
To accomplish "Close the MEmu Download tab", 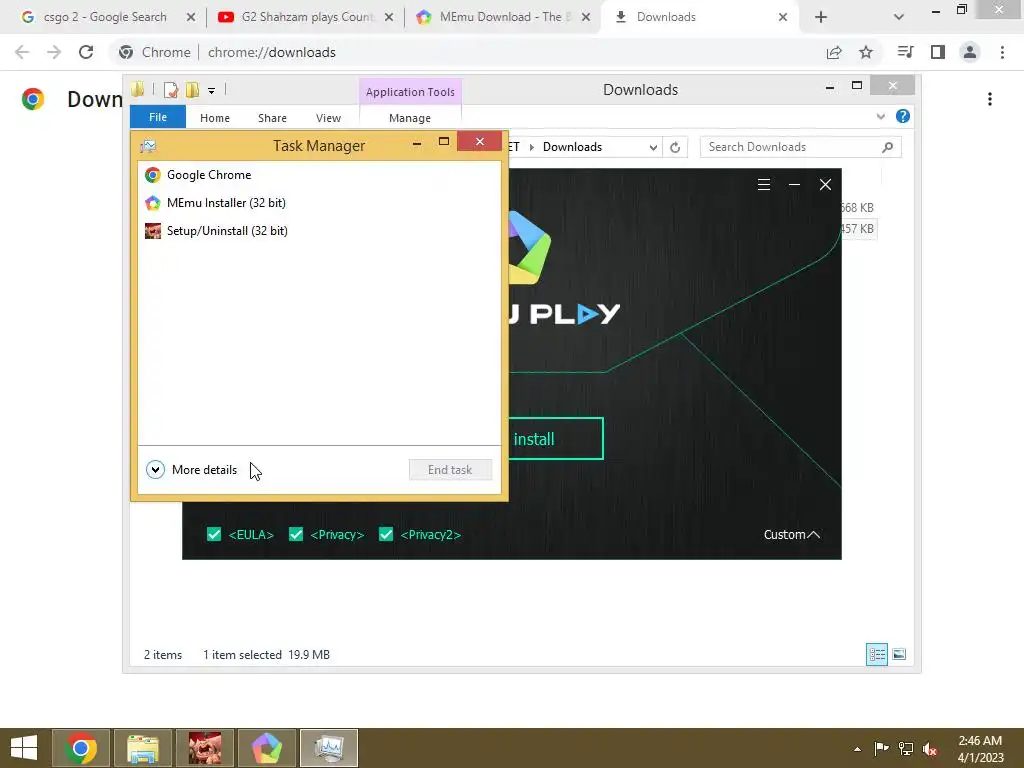I will click(x=586, y=18).
